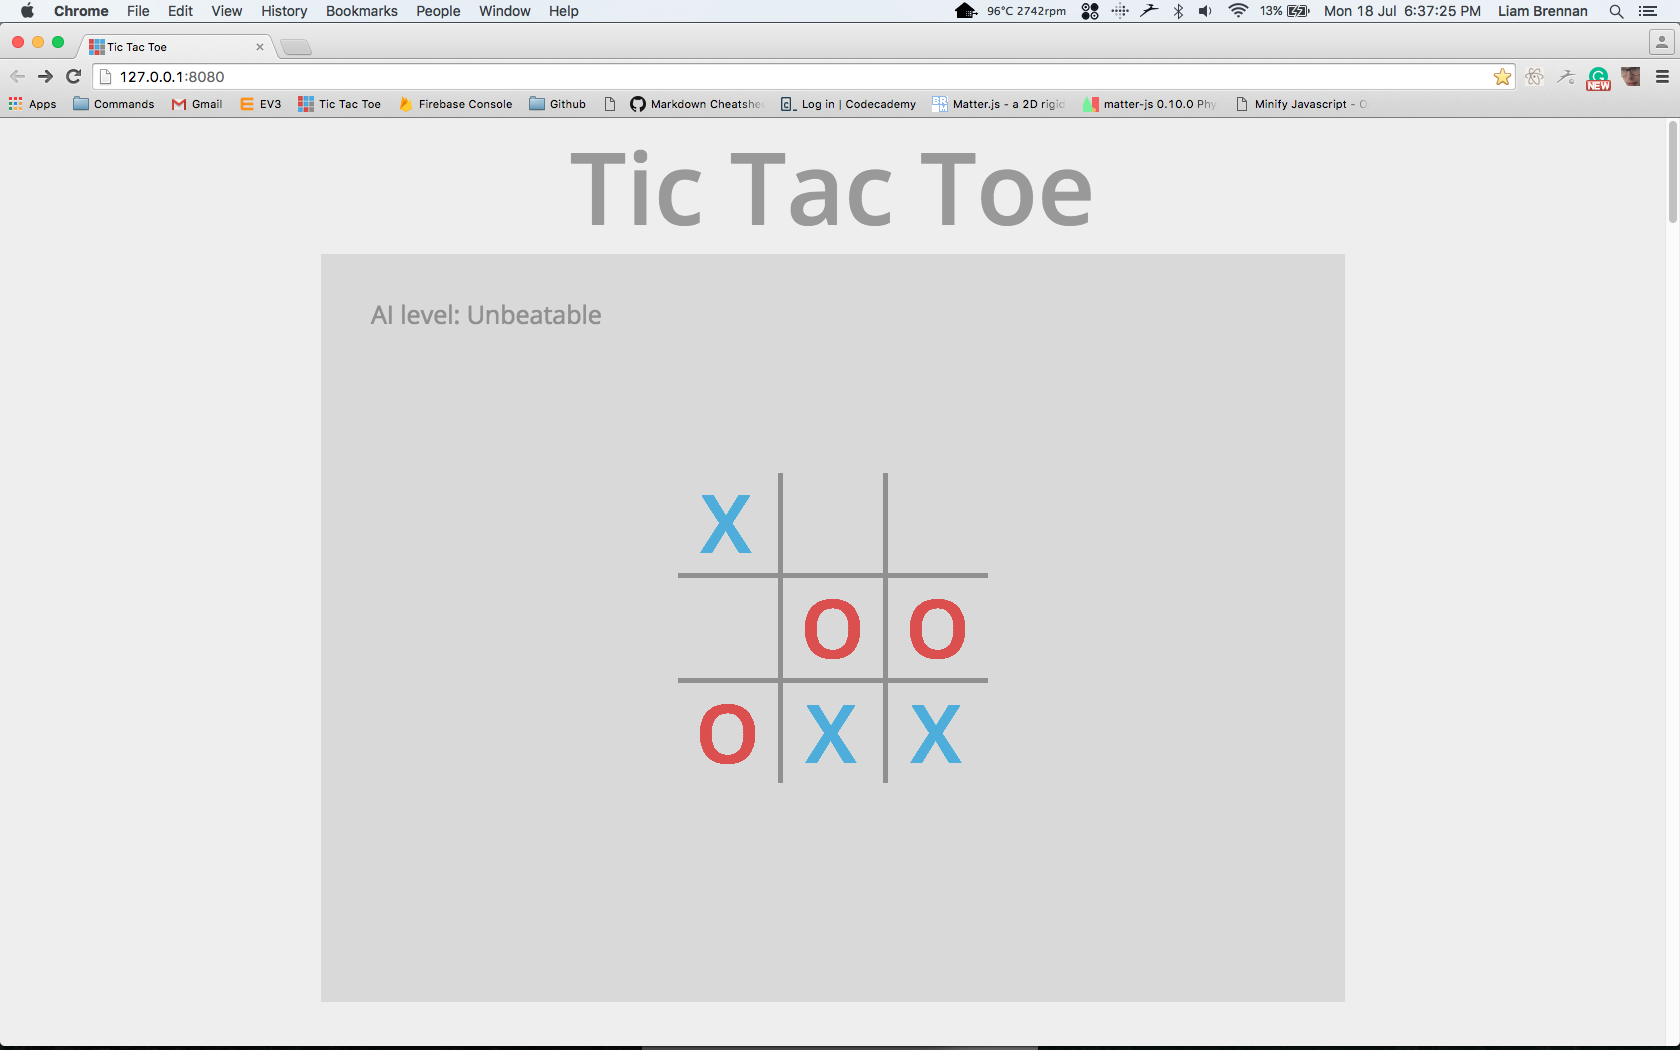This screenshot has height=1050, width=1680.
Task: Click the Grammarly extension icon
Action: click(x=1598, y=77)
